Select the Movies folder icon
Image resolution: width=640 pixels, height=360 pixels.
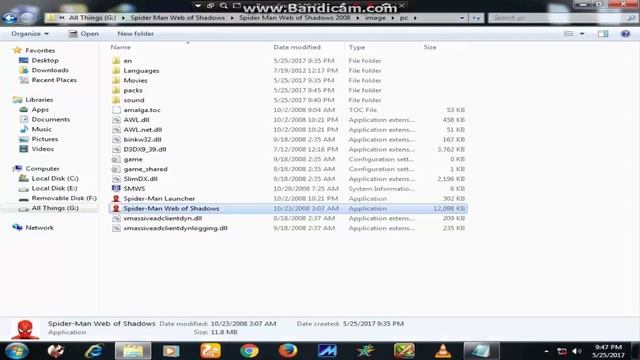pos(116,80)
